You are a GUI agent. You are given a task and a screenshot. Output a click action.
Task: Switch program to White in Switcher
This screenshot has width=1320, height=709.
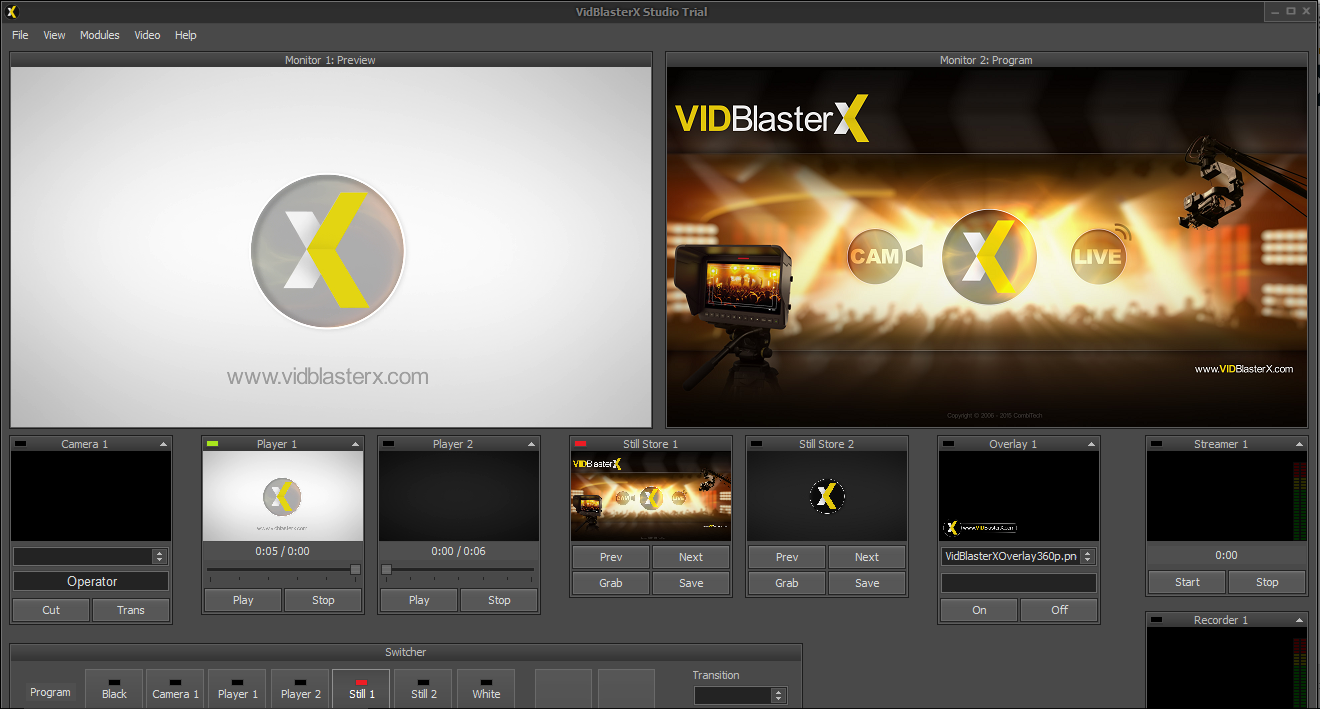point(486,689)
